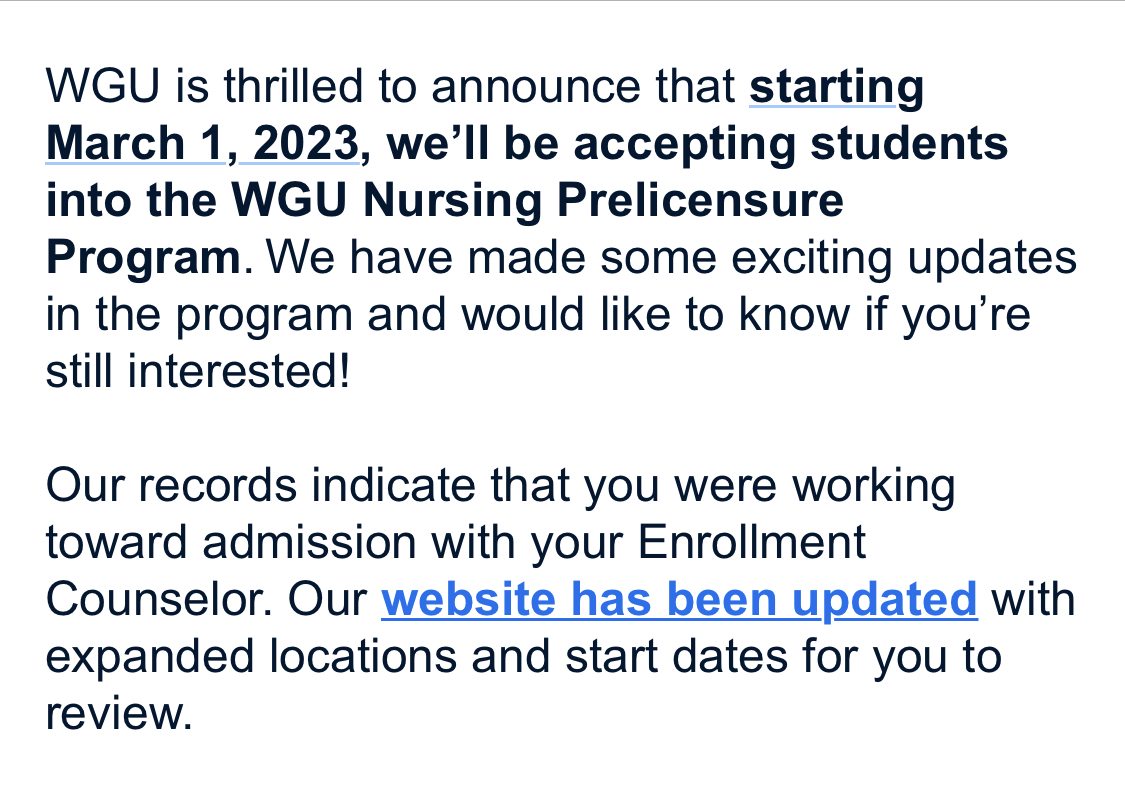Click the underlined bold word "starting"
This screenshot has width=1125, height=791.
[837, 89]
